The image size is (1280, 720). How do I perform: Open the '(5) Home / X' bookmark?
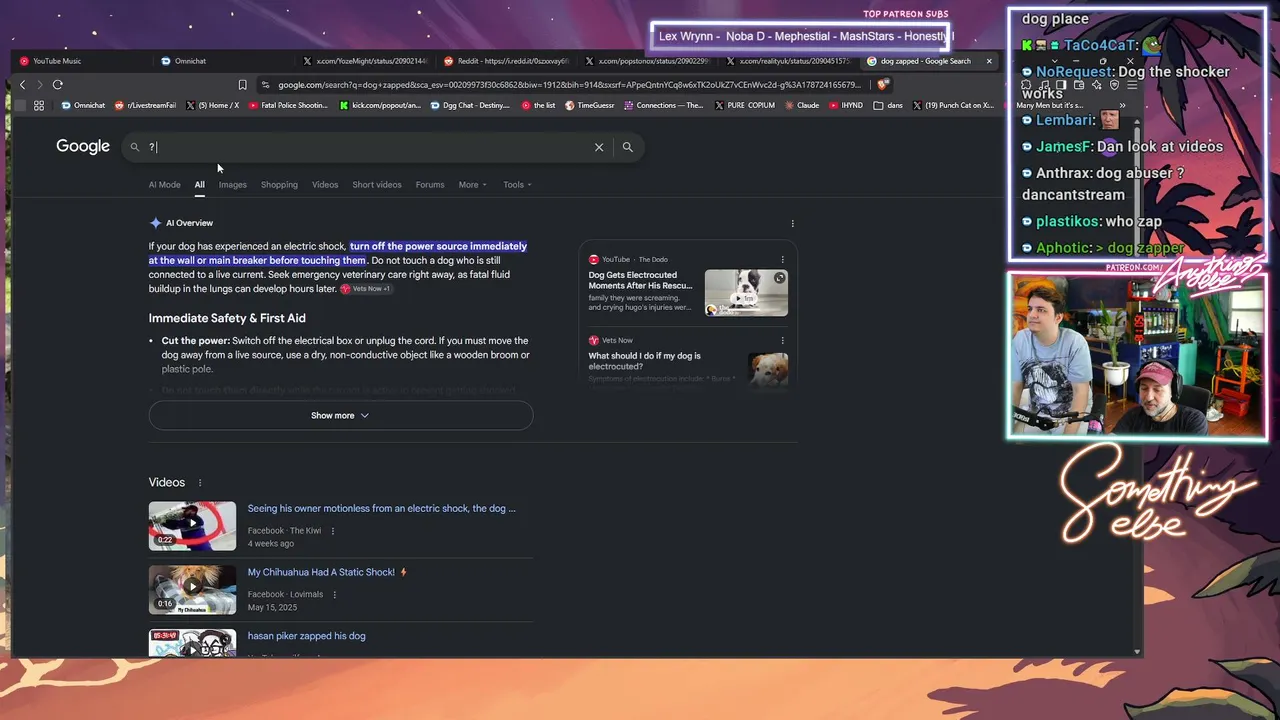[x=213, y=105]
